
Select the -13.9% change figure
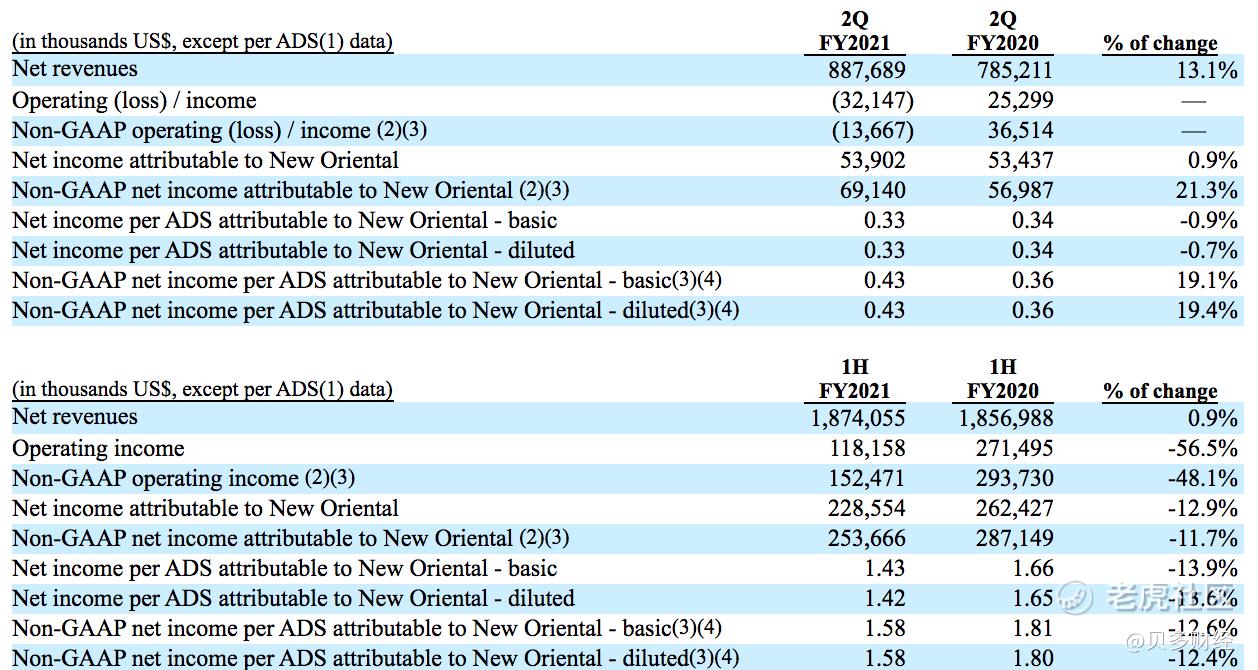pyautogui.click(x=1203, y=568)
